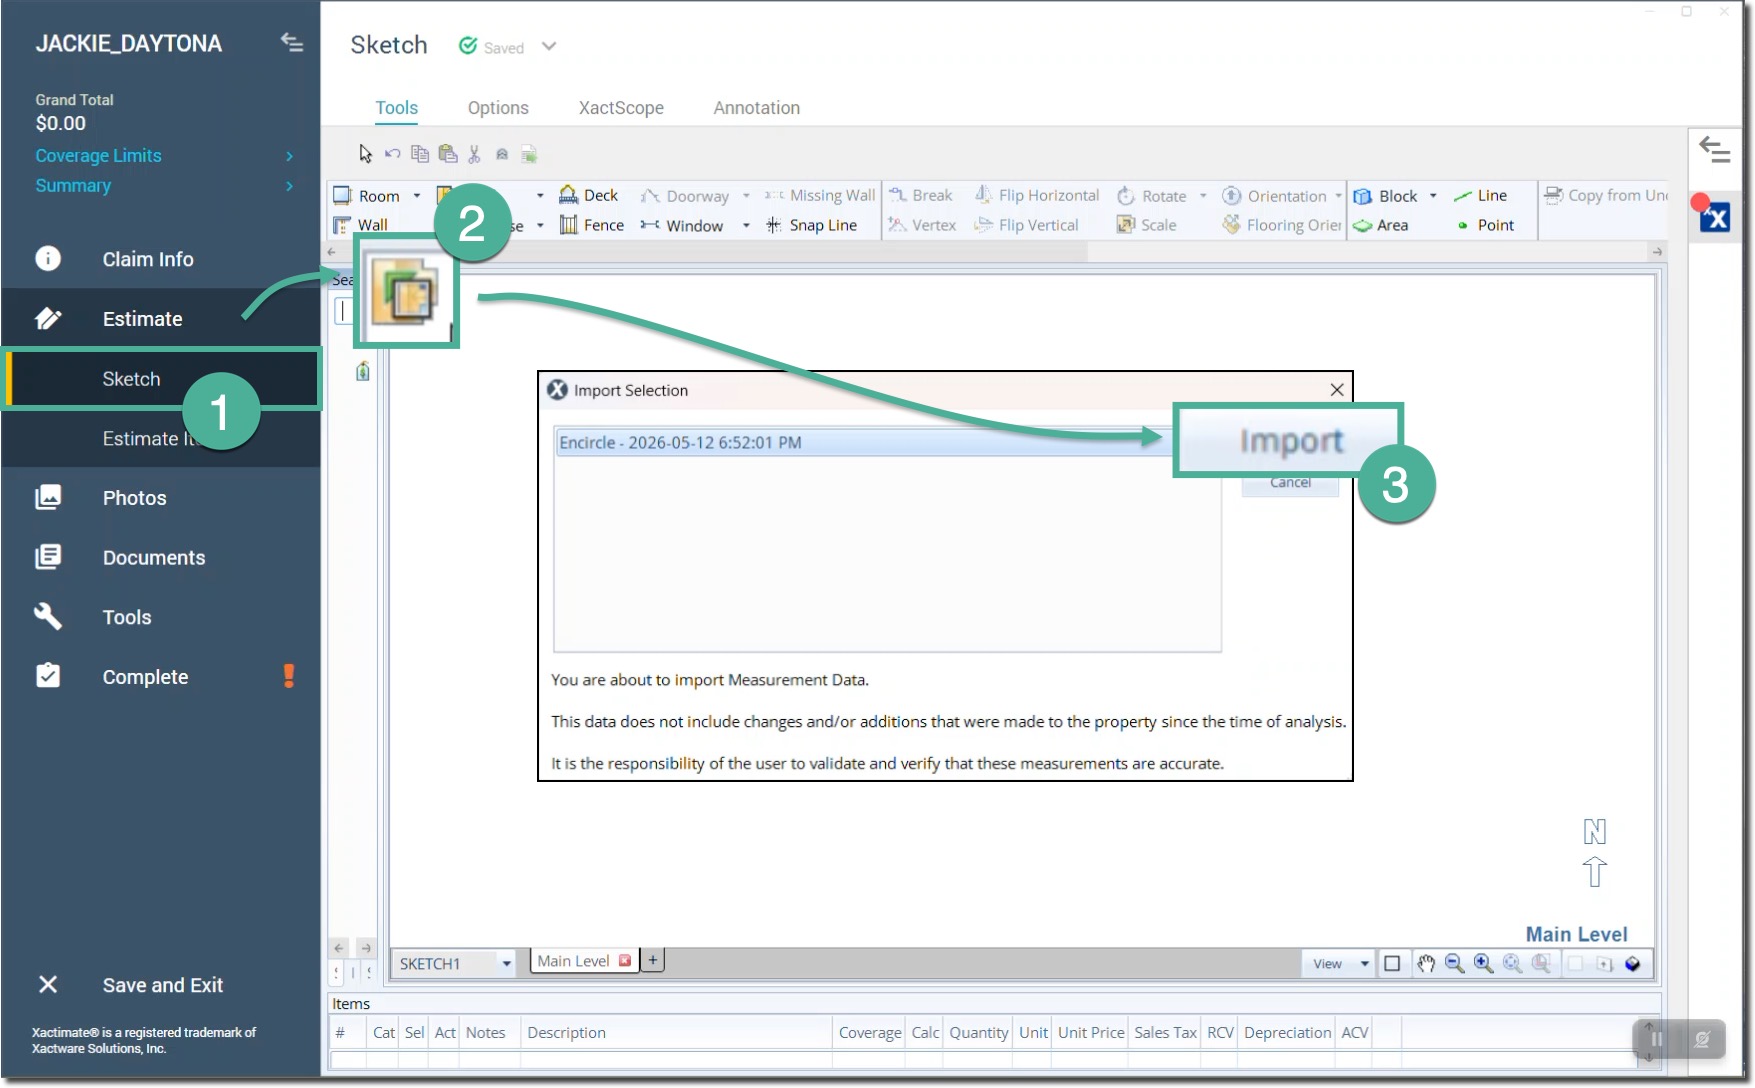The image size is (1755, 1088).
Task: Open the Room tool dropdown arrow
Action: coord(417,195)
